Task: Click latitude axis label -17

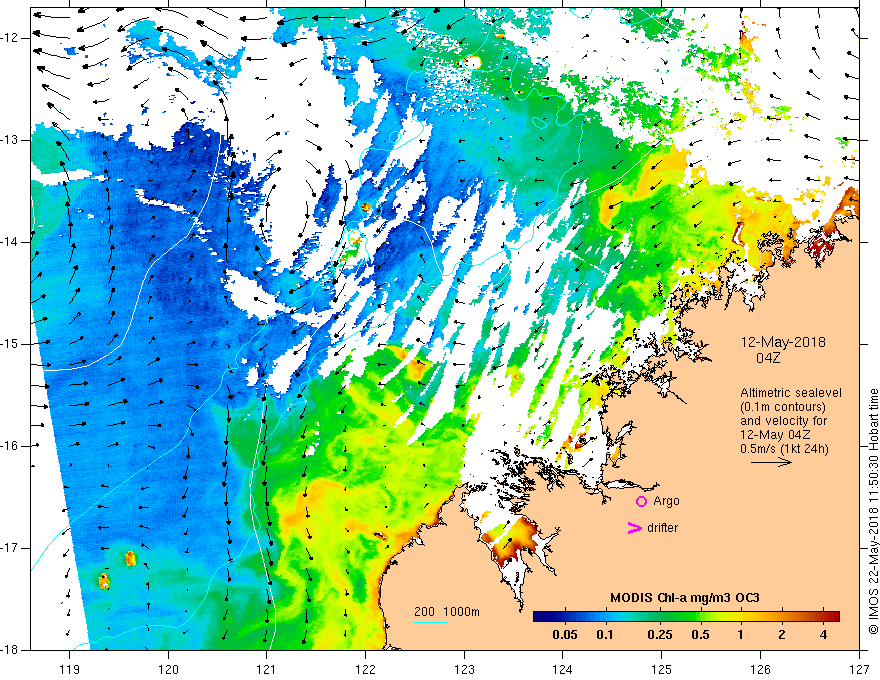Action: pos(10,548)
